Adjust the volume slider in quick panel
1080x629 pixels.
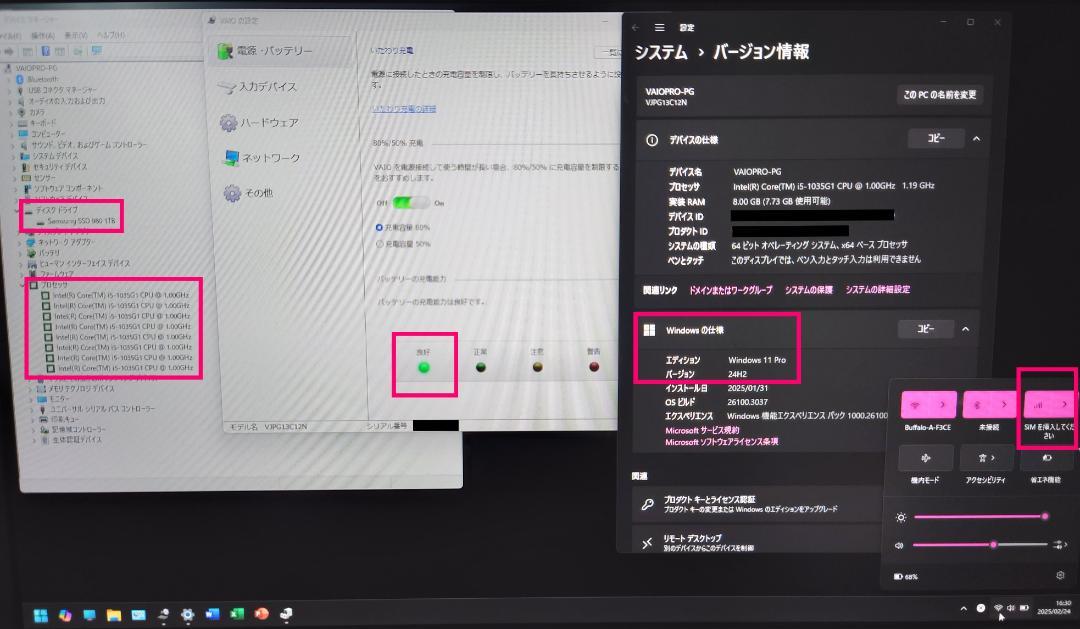(x=980, y=545)
